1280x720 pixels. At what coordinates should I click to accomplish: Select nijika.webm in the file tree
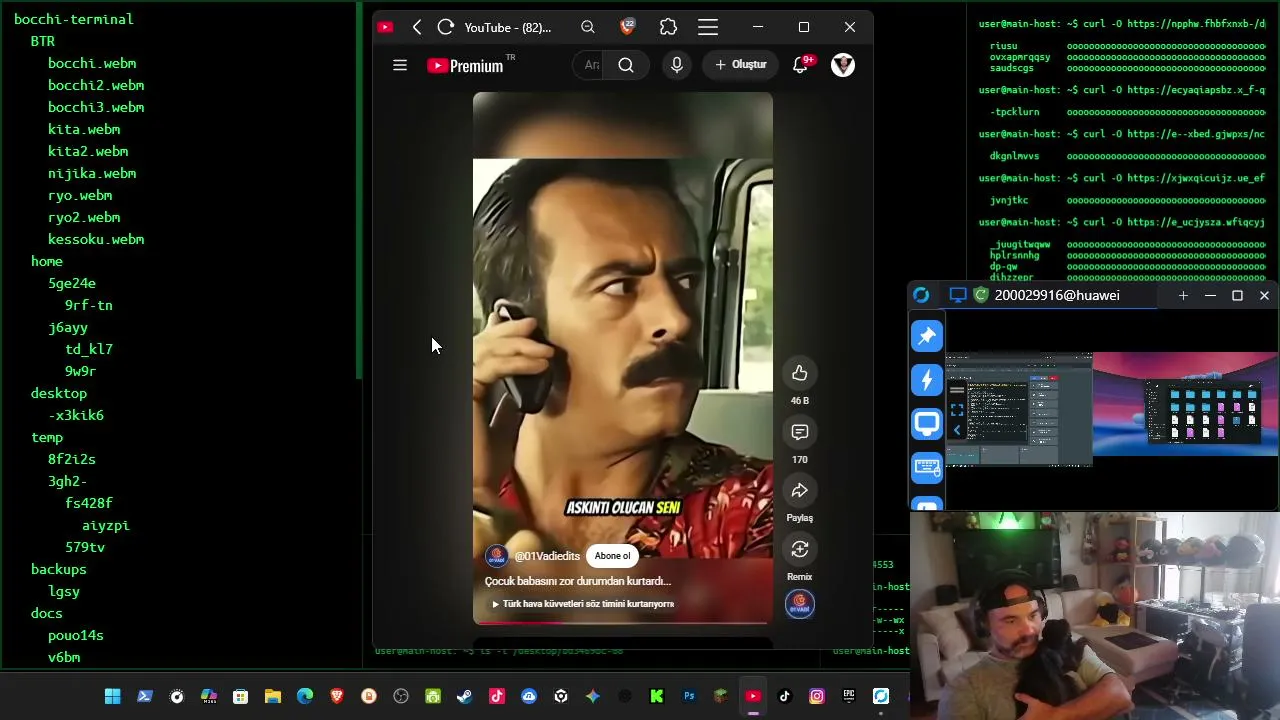[x=92, y=173]
